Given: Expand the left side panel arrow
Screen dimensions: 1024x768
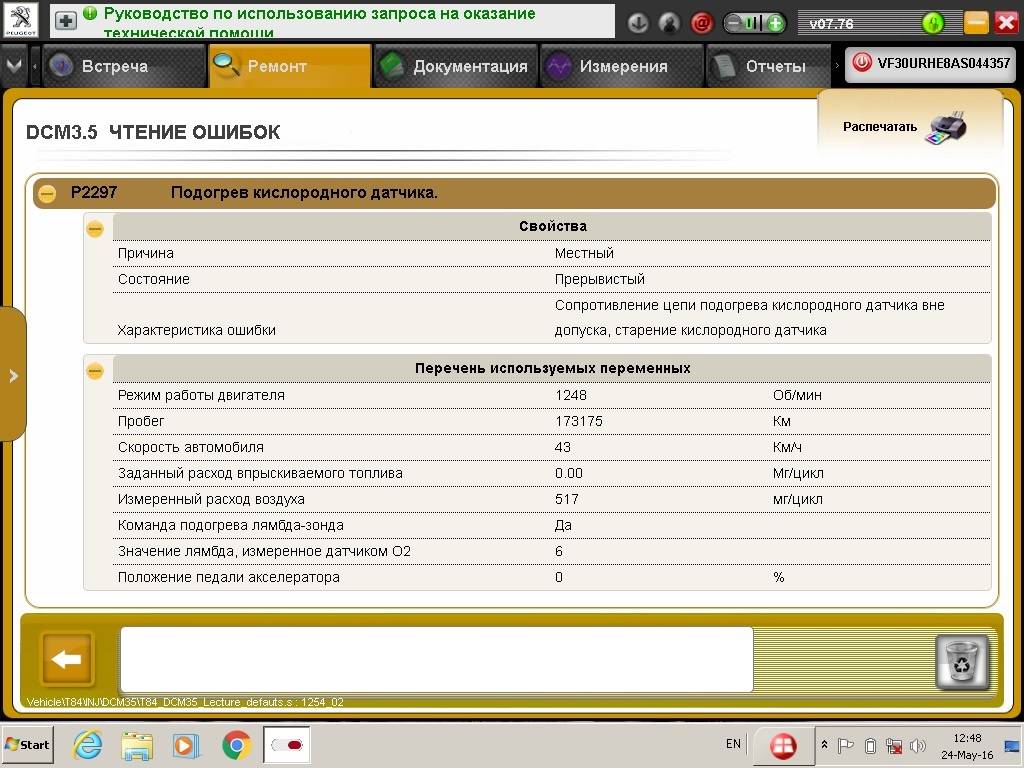Looking at the screenshot, I should pyautogui.click(x=13, y=376).
